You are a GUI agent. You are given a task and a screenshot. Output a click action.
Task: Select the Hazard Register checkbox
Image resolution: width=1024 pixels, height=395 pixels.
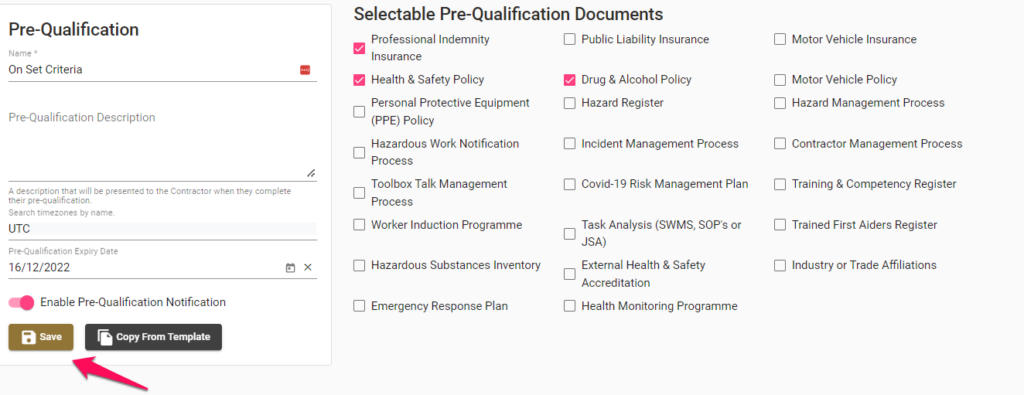pos(569,103)
